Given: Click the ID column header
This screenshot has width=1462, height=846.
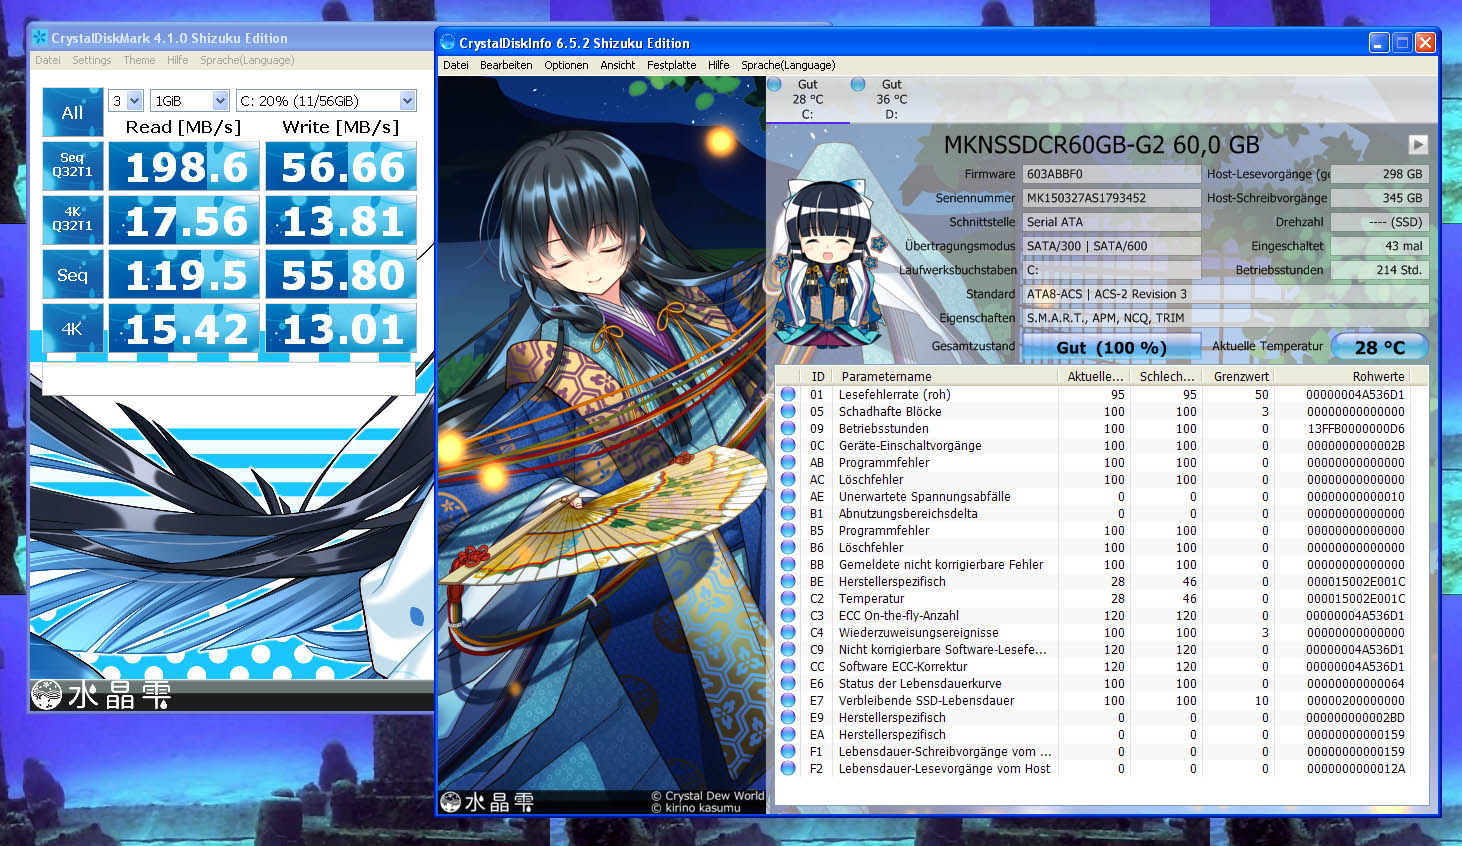Looking at the screenshot, I should (x=818, y=376).
